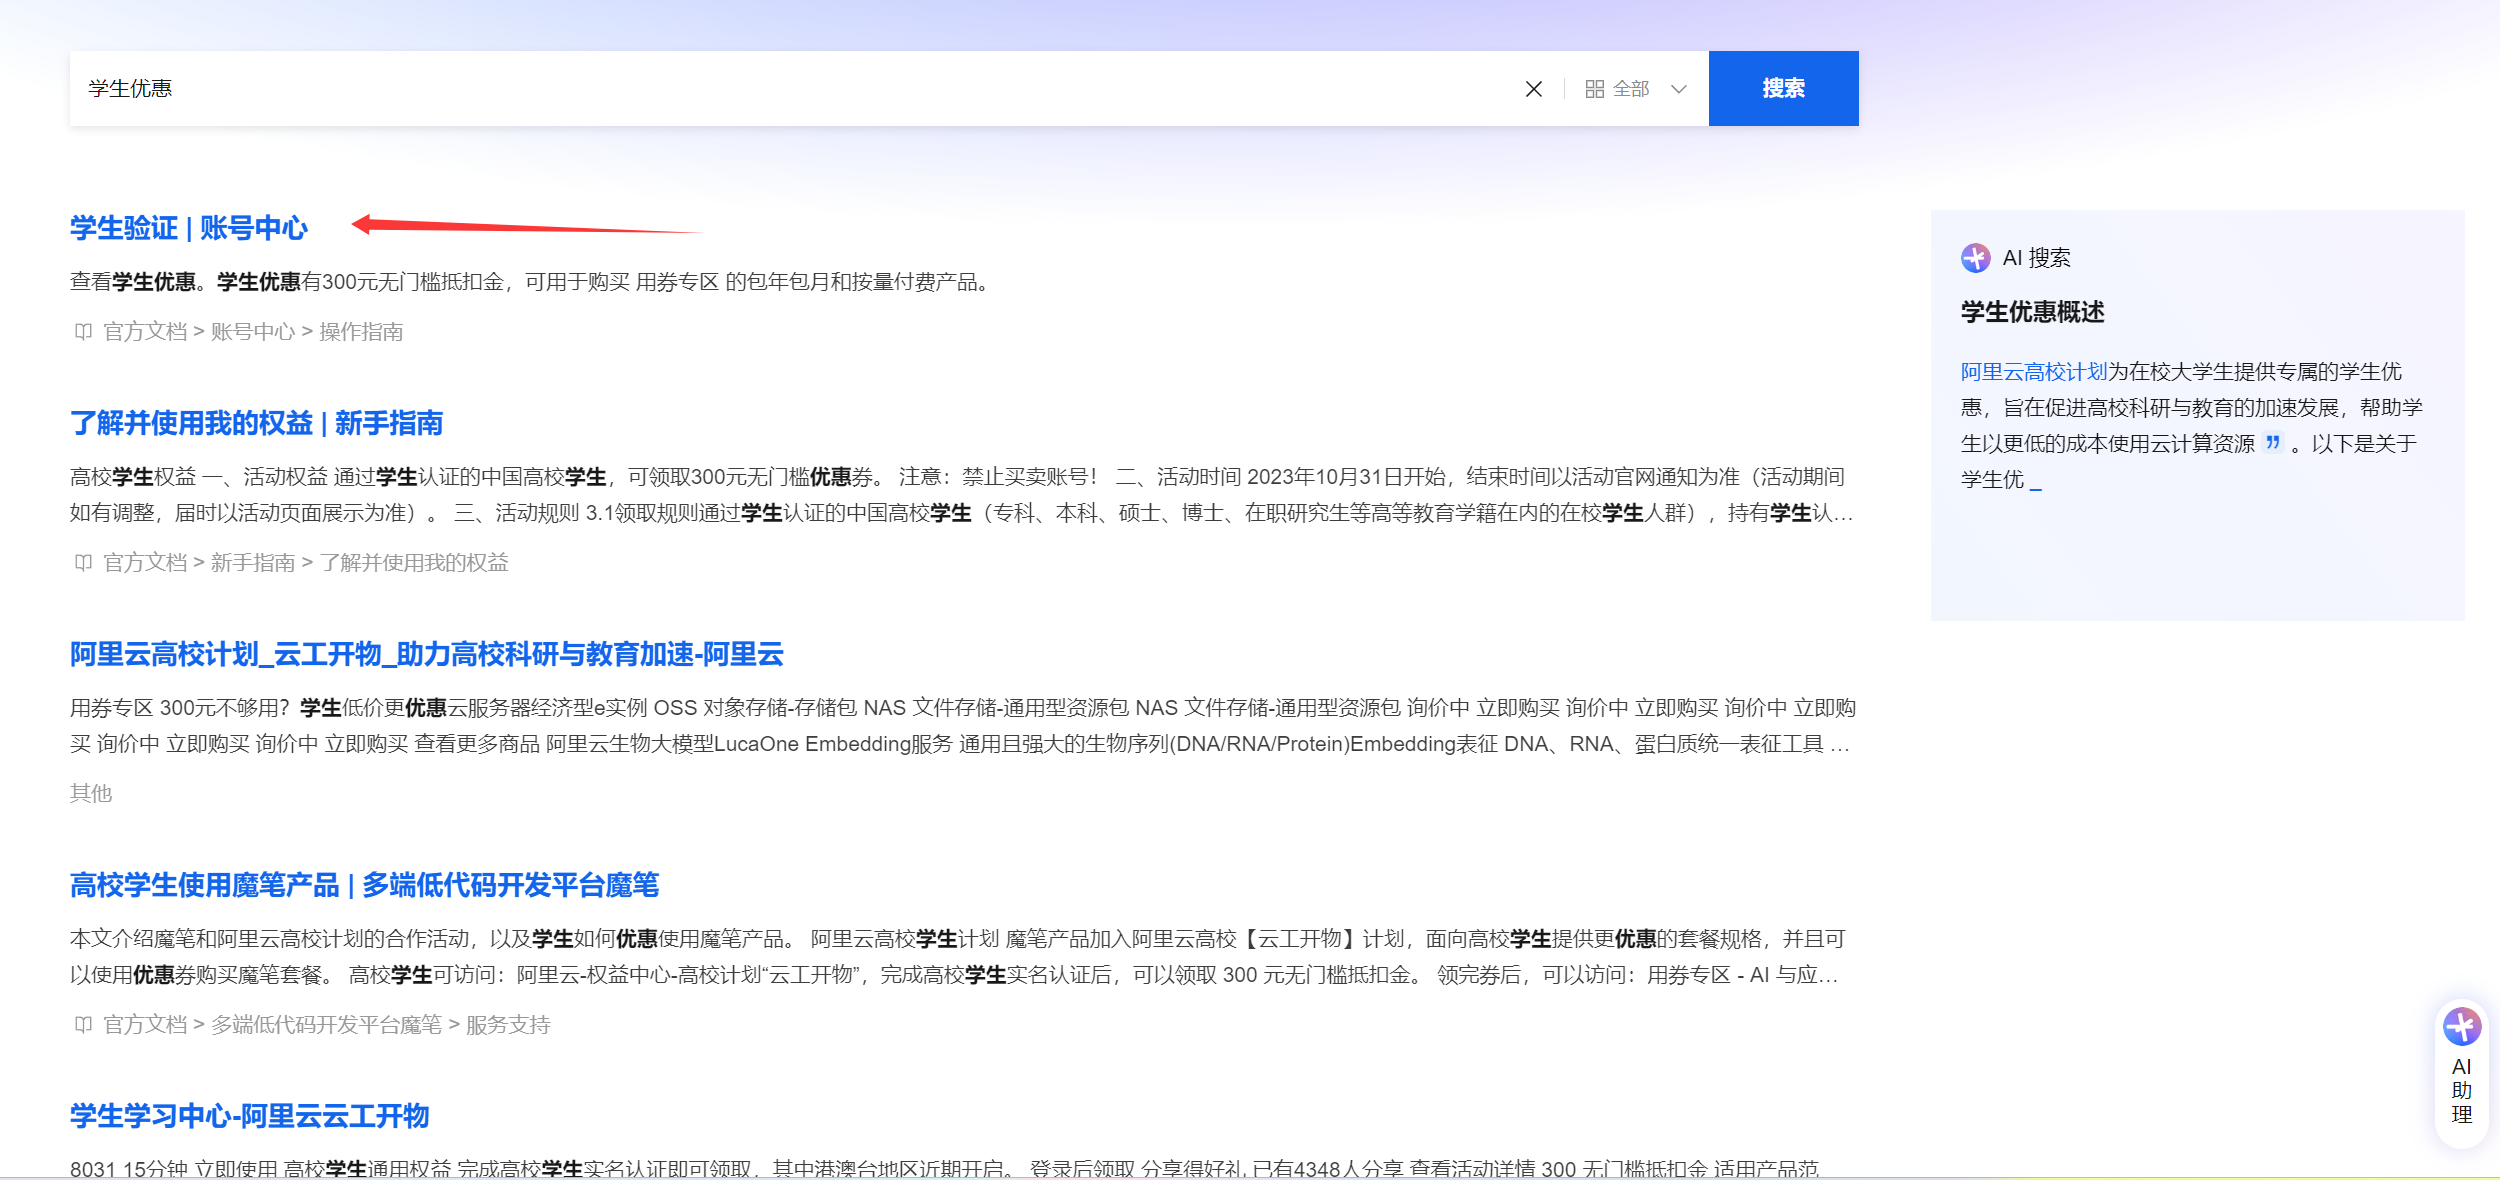2500x1180 pixels.
Task: Open 阿里云高校计划_云工开物 result link
Action: 426,654
